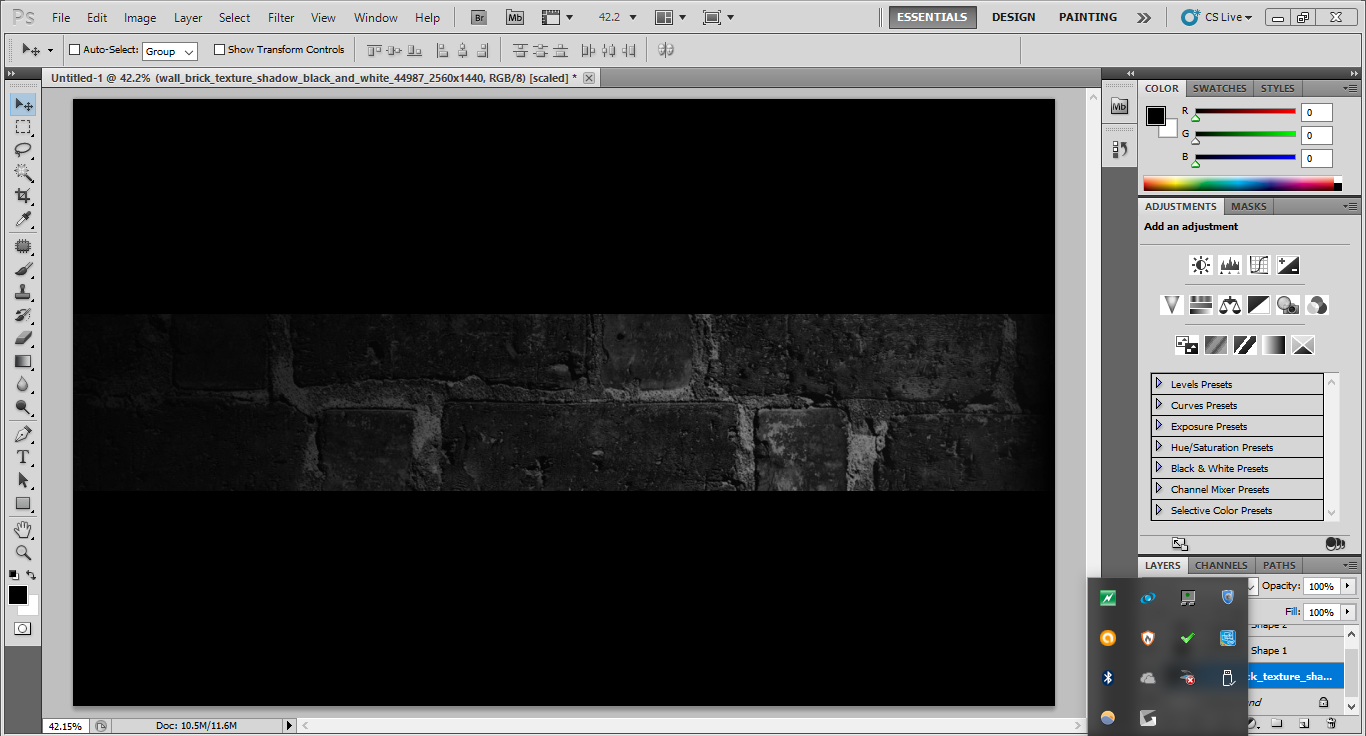Open the Arrange Documents dropdown
The width and height of the screenshot is (1366, 736).
pyautogui.click(x=670, y=18)
